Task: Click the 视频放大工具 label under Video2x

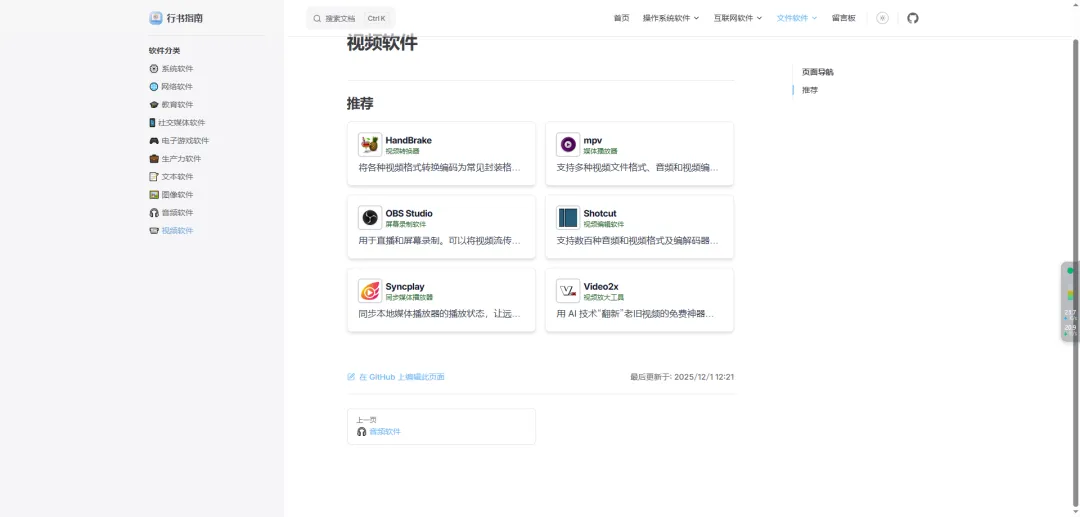Action: (603, 297)
